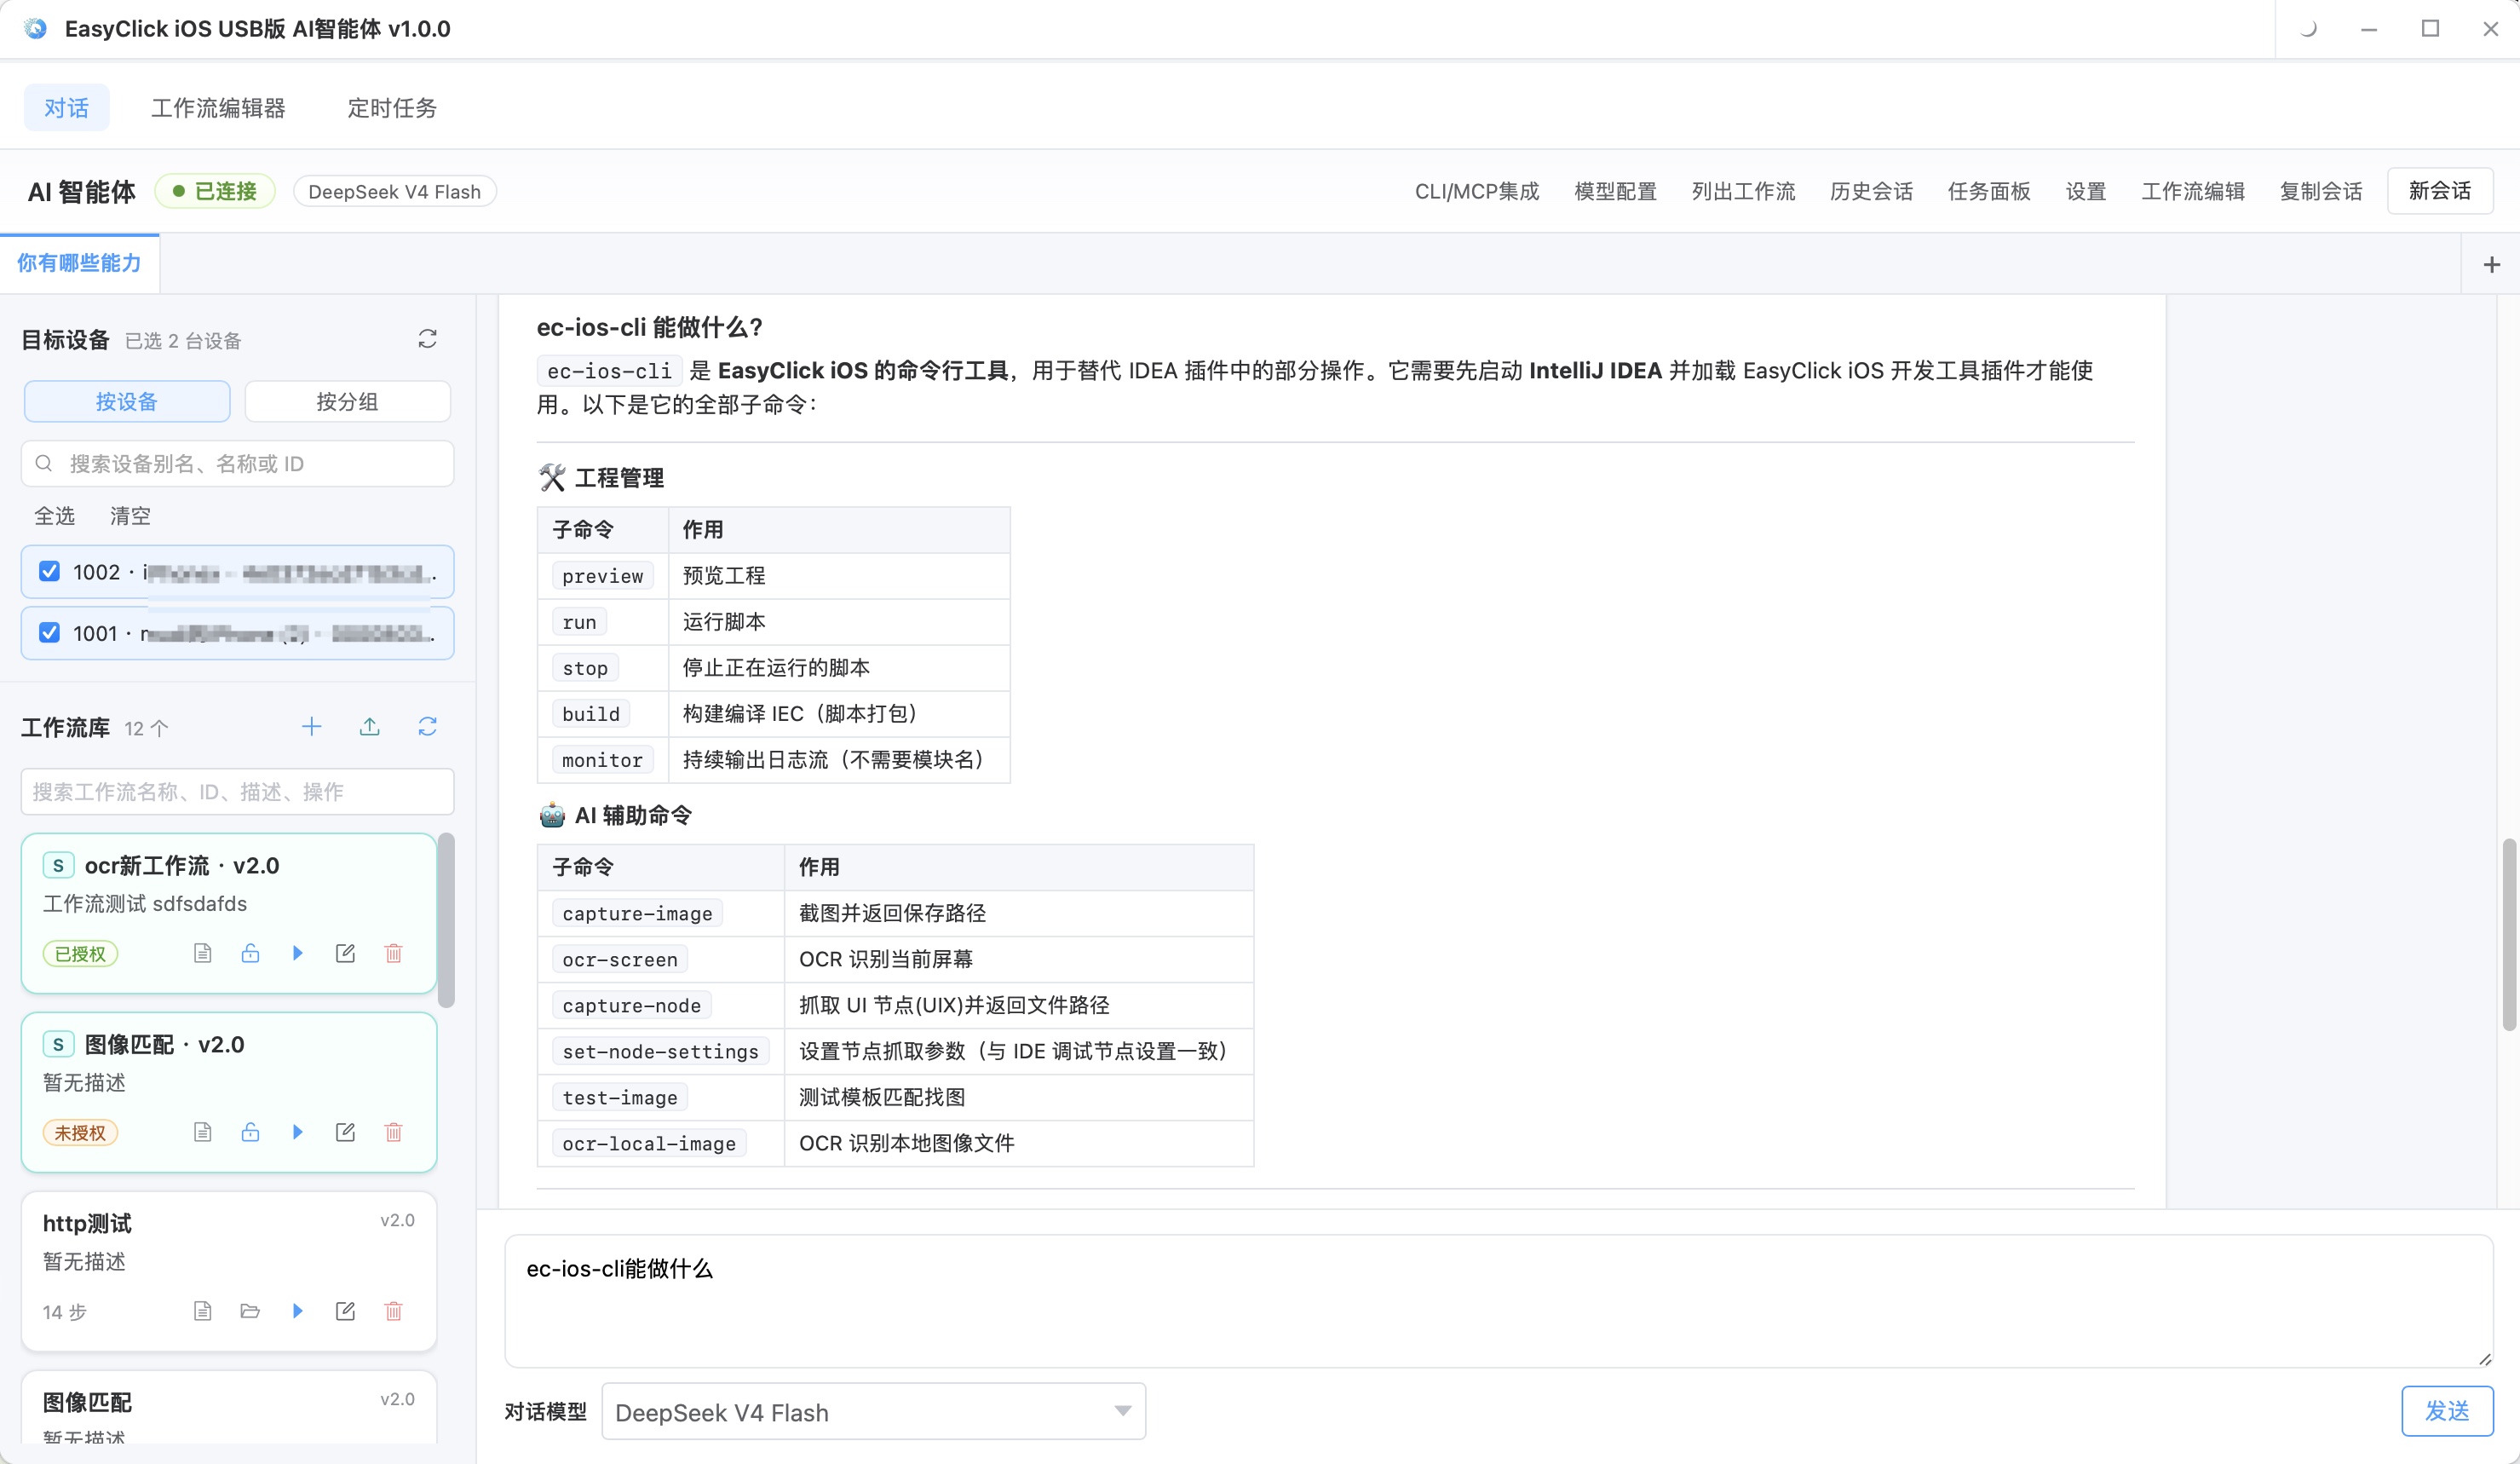Click the DeepSeek V4 Flash model badge

(395, 191)
